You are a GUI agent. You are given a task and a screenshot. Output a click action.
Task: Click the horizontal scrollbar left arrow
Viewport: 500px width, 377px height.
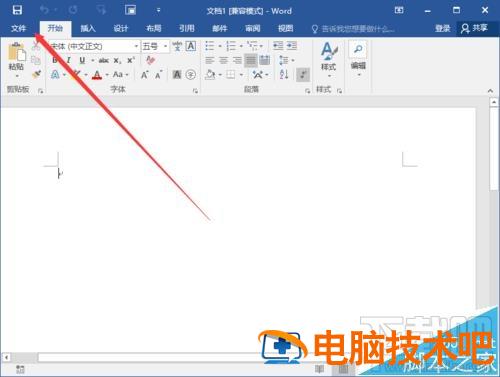(x=6, y=357)
